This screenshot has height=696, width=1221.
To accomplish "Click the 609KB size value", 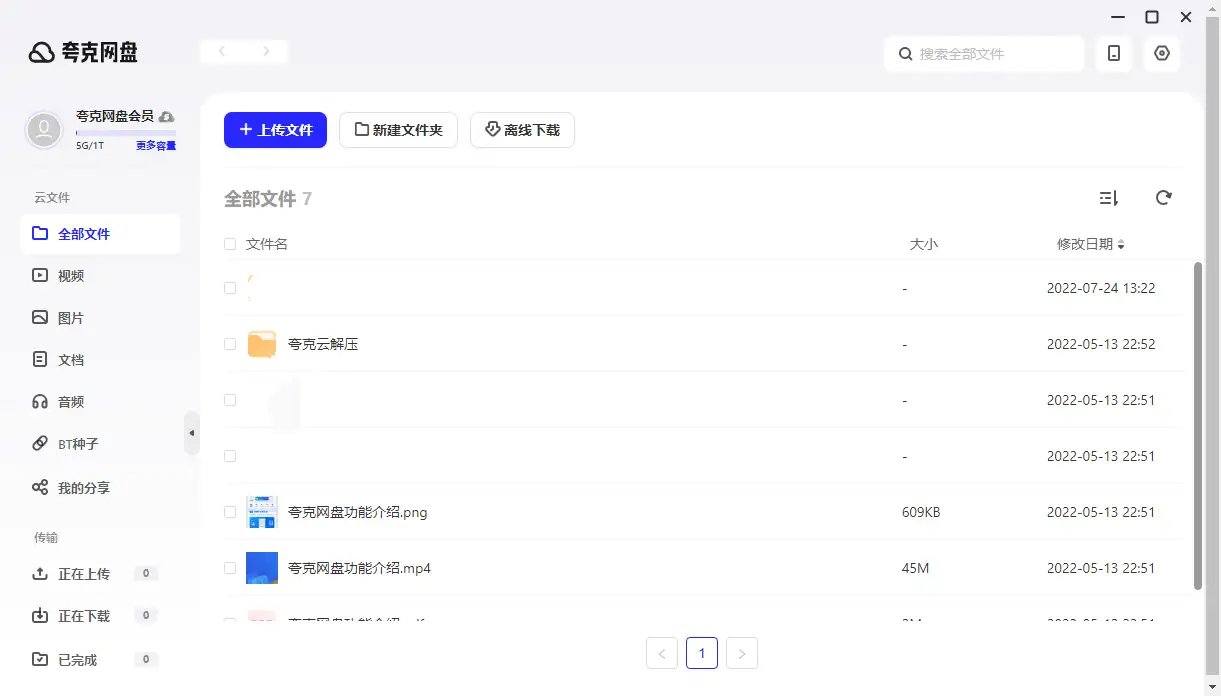I will 921,512.
